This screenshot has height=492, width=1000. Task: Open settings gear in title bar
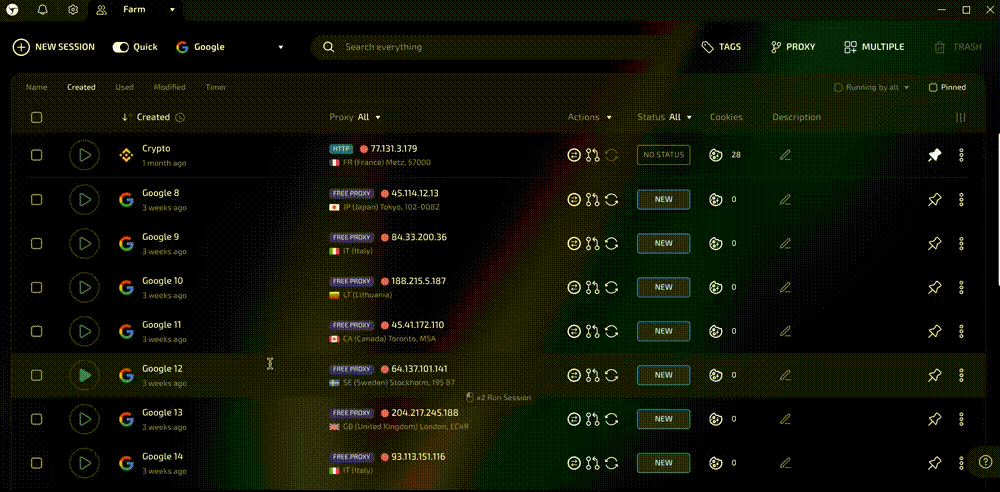coord(73,10)
